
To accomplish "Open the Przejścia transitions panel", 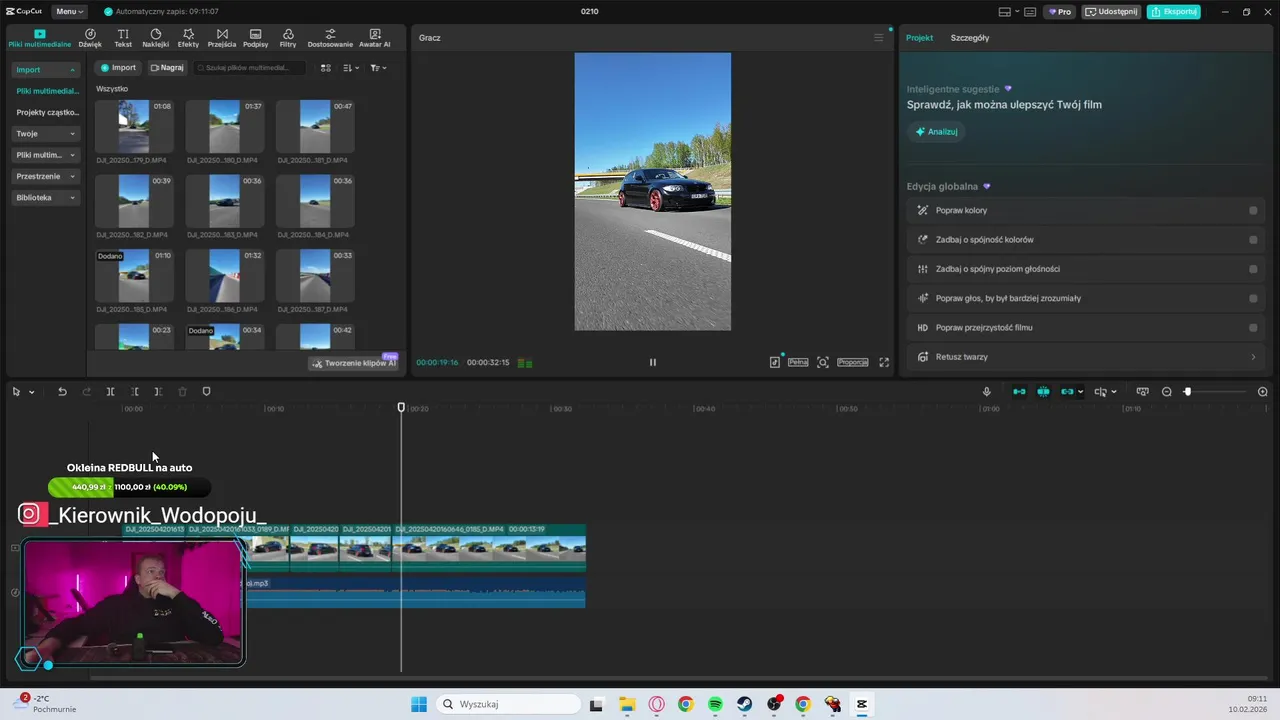I will [x=222, y=38].
